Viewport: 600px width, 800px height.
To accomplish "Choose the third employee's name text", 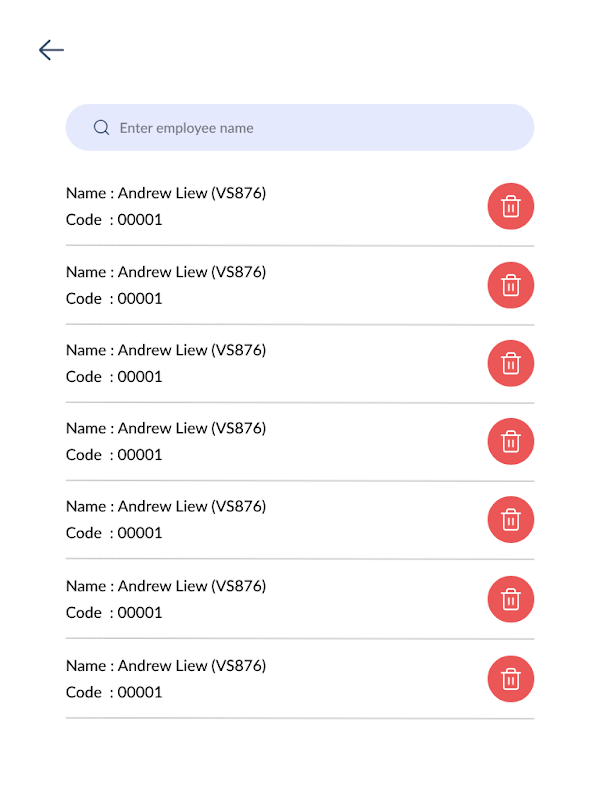I will pos(166,350).
